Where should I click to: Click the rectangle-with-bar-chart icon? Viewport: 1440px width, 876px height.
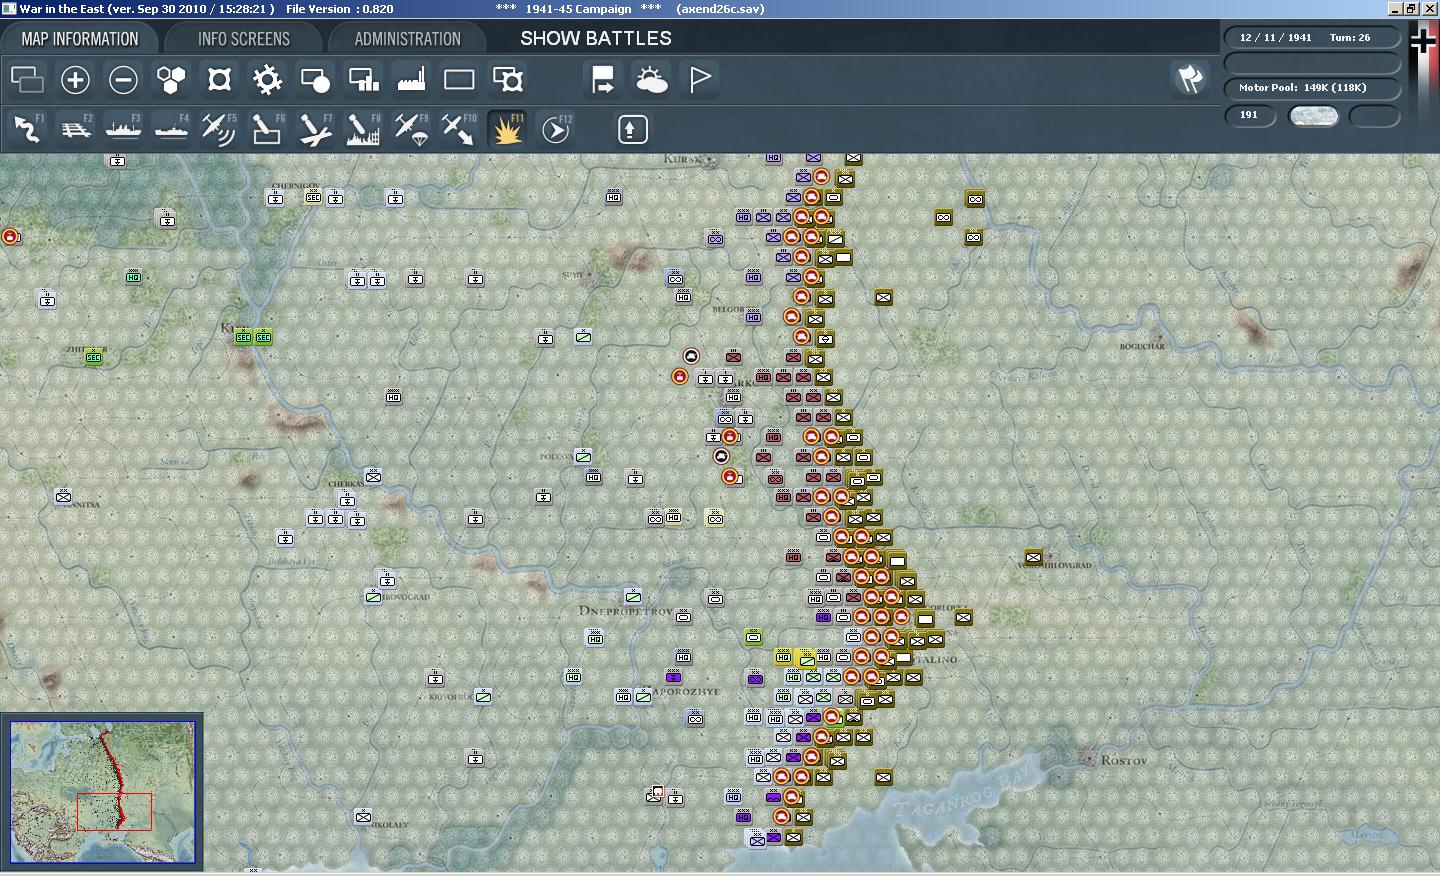(363, 80)
